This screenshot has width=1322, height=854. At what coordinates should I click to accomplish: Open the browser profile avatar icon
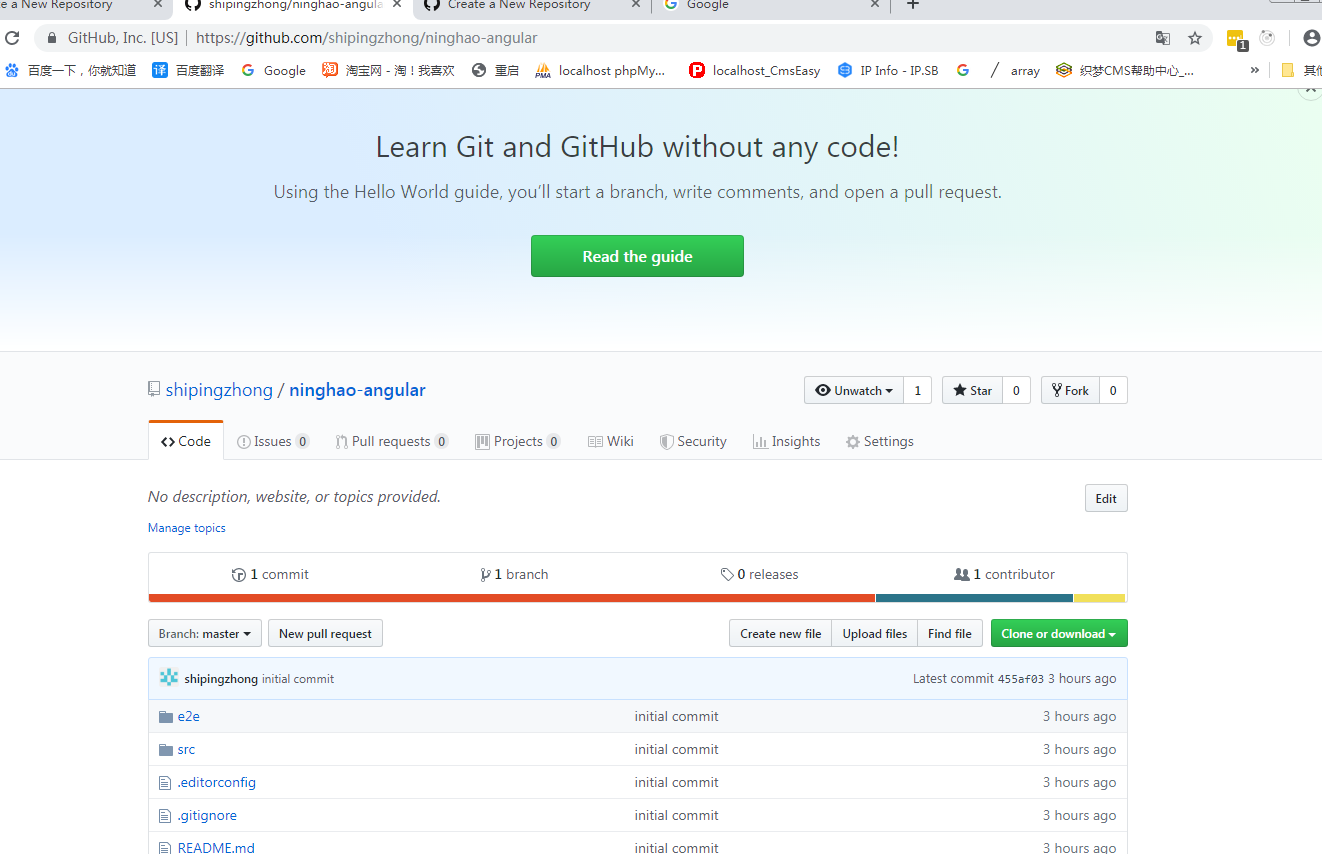coord(1311,38)
